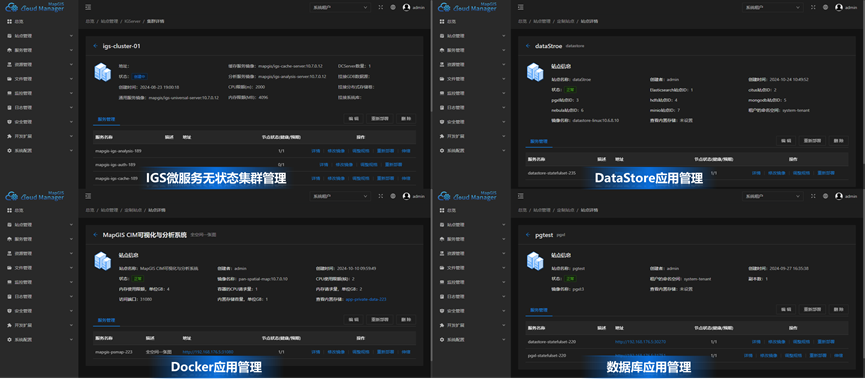The image size is (865, 390).
Task: Click admin avatar in MapGIS CIM panel
Action: tap(407, 196)
